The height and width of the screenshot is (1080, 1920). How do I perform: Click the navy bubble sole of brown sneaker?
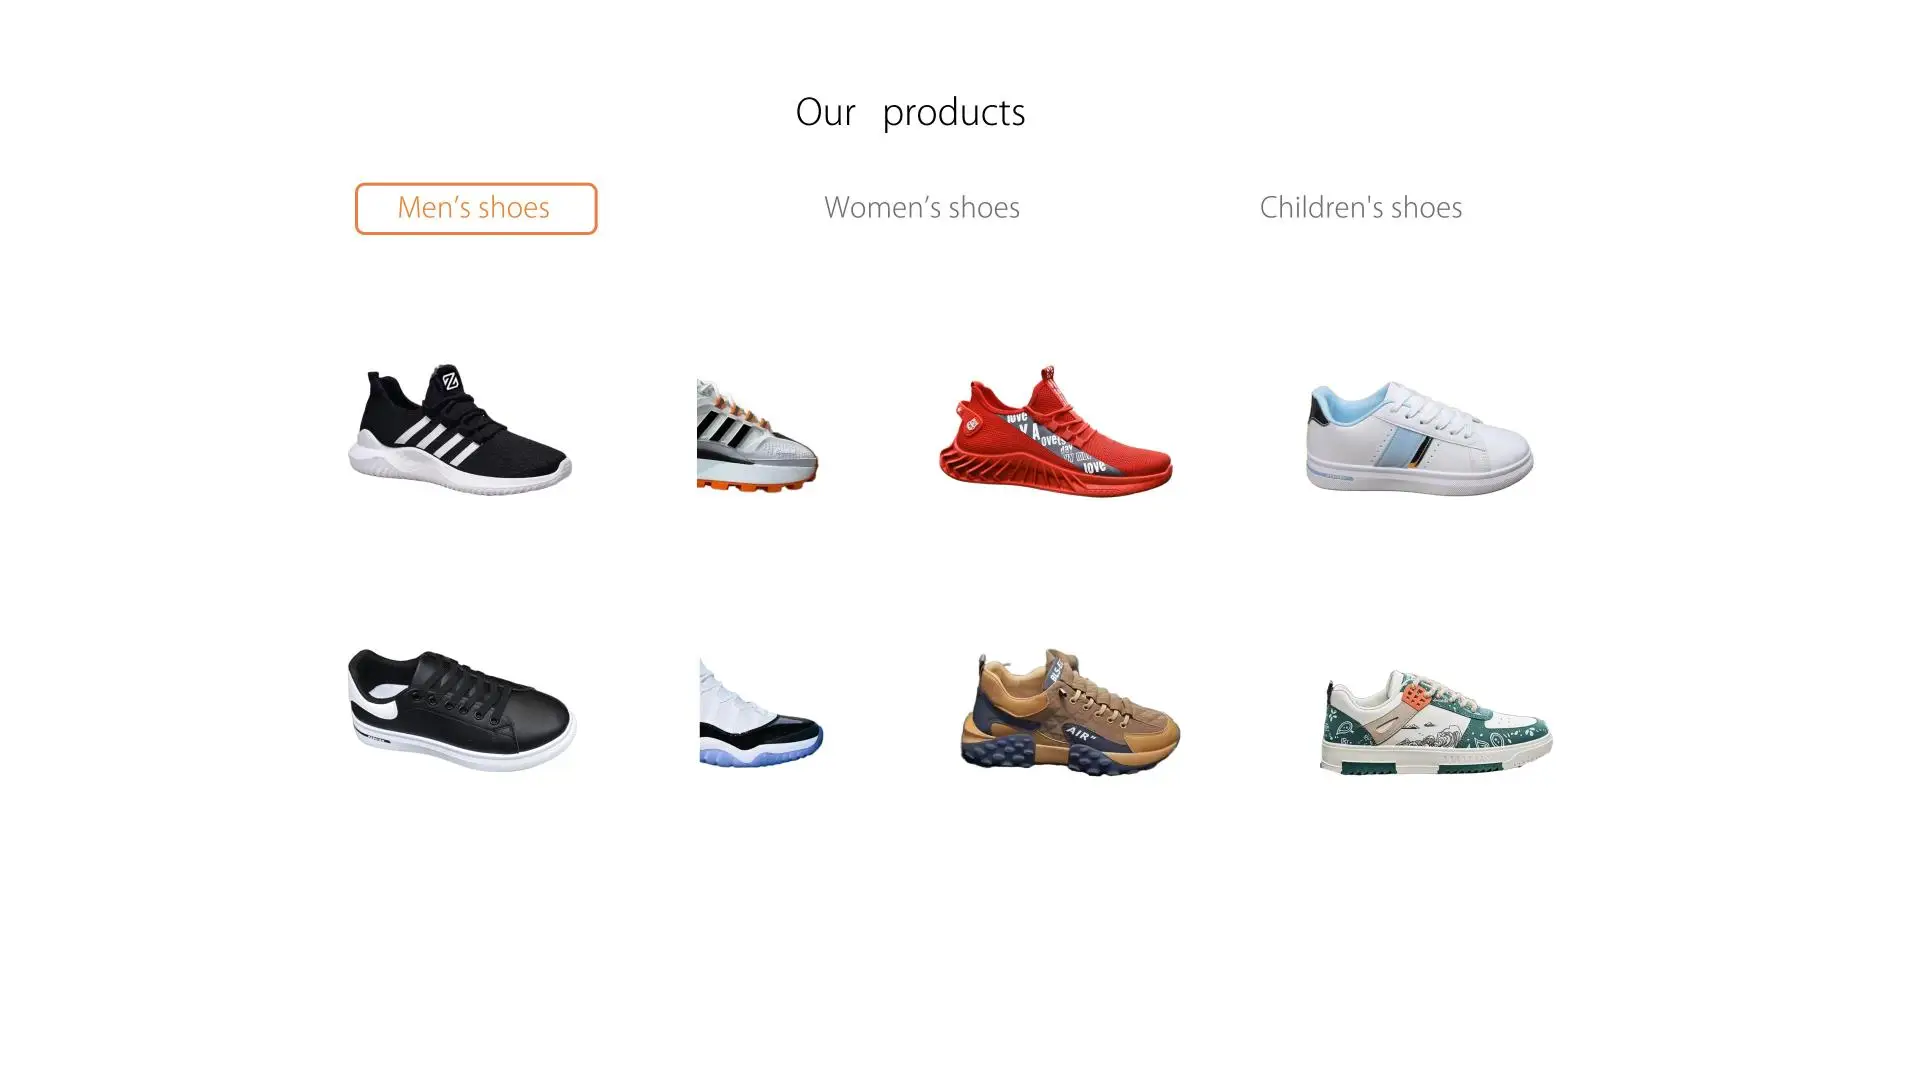(1060, 752)
